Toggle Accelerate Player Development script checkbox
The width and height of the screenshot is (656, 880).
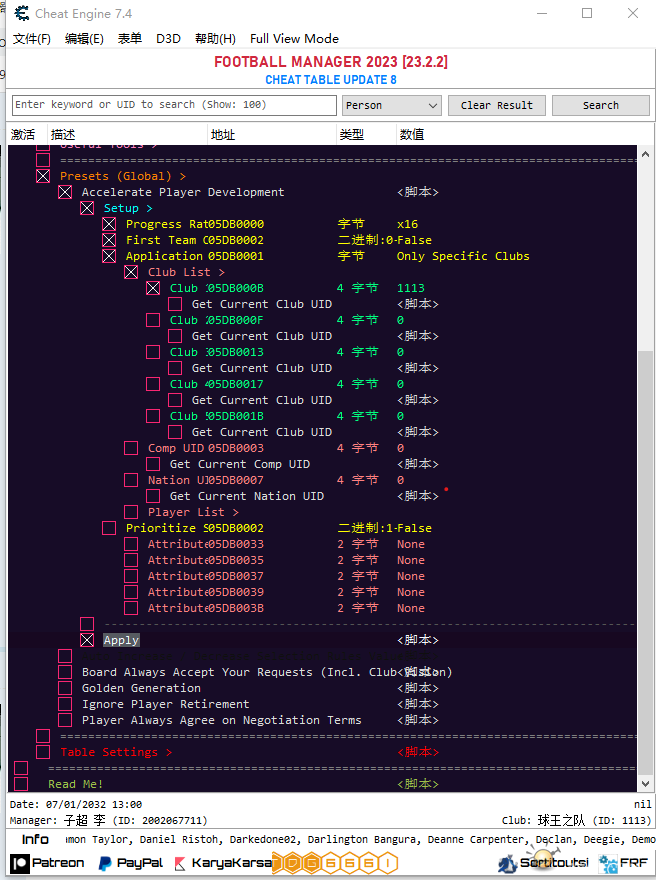pos(65,192)
